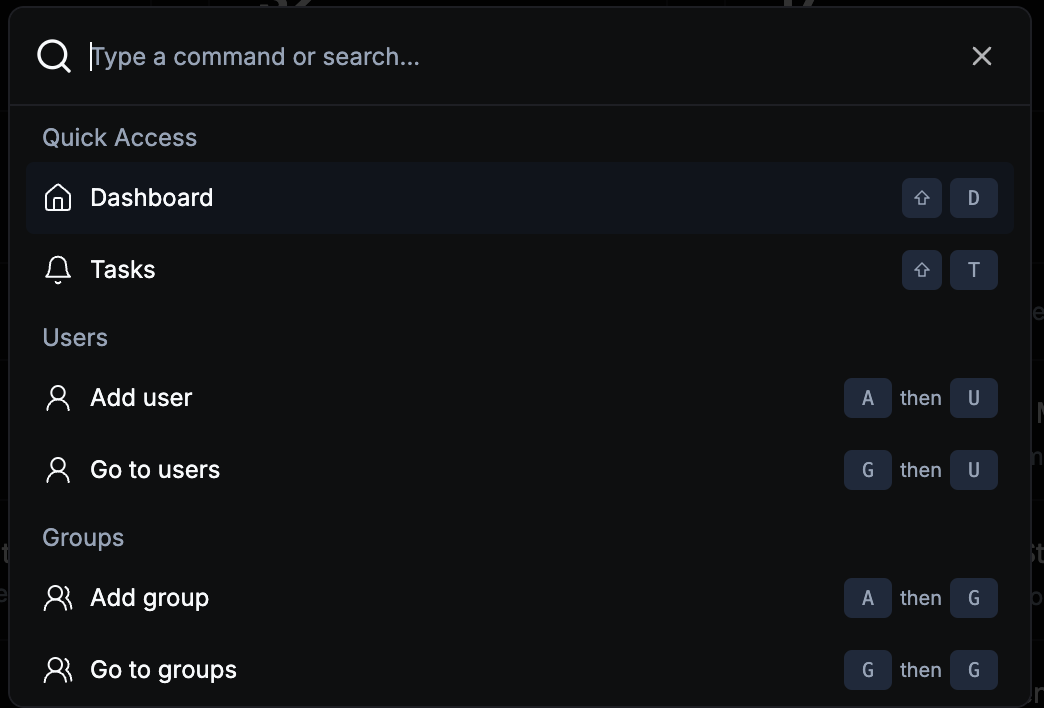Close the command palette with X
Screen dimensions: 1044x708
pyautogui.click(x=981, y=56)
